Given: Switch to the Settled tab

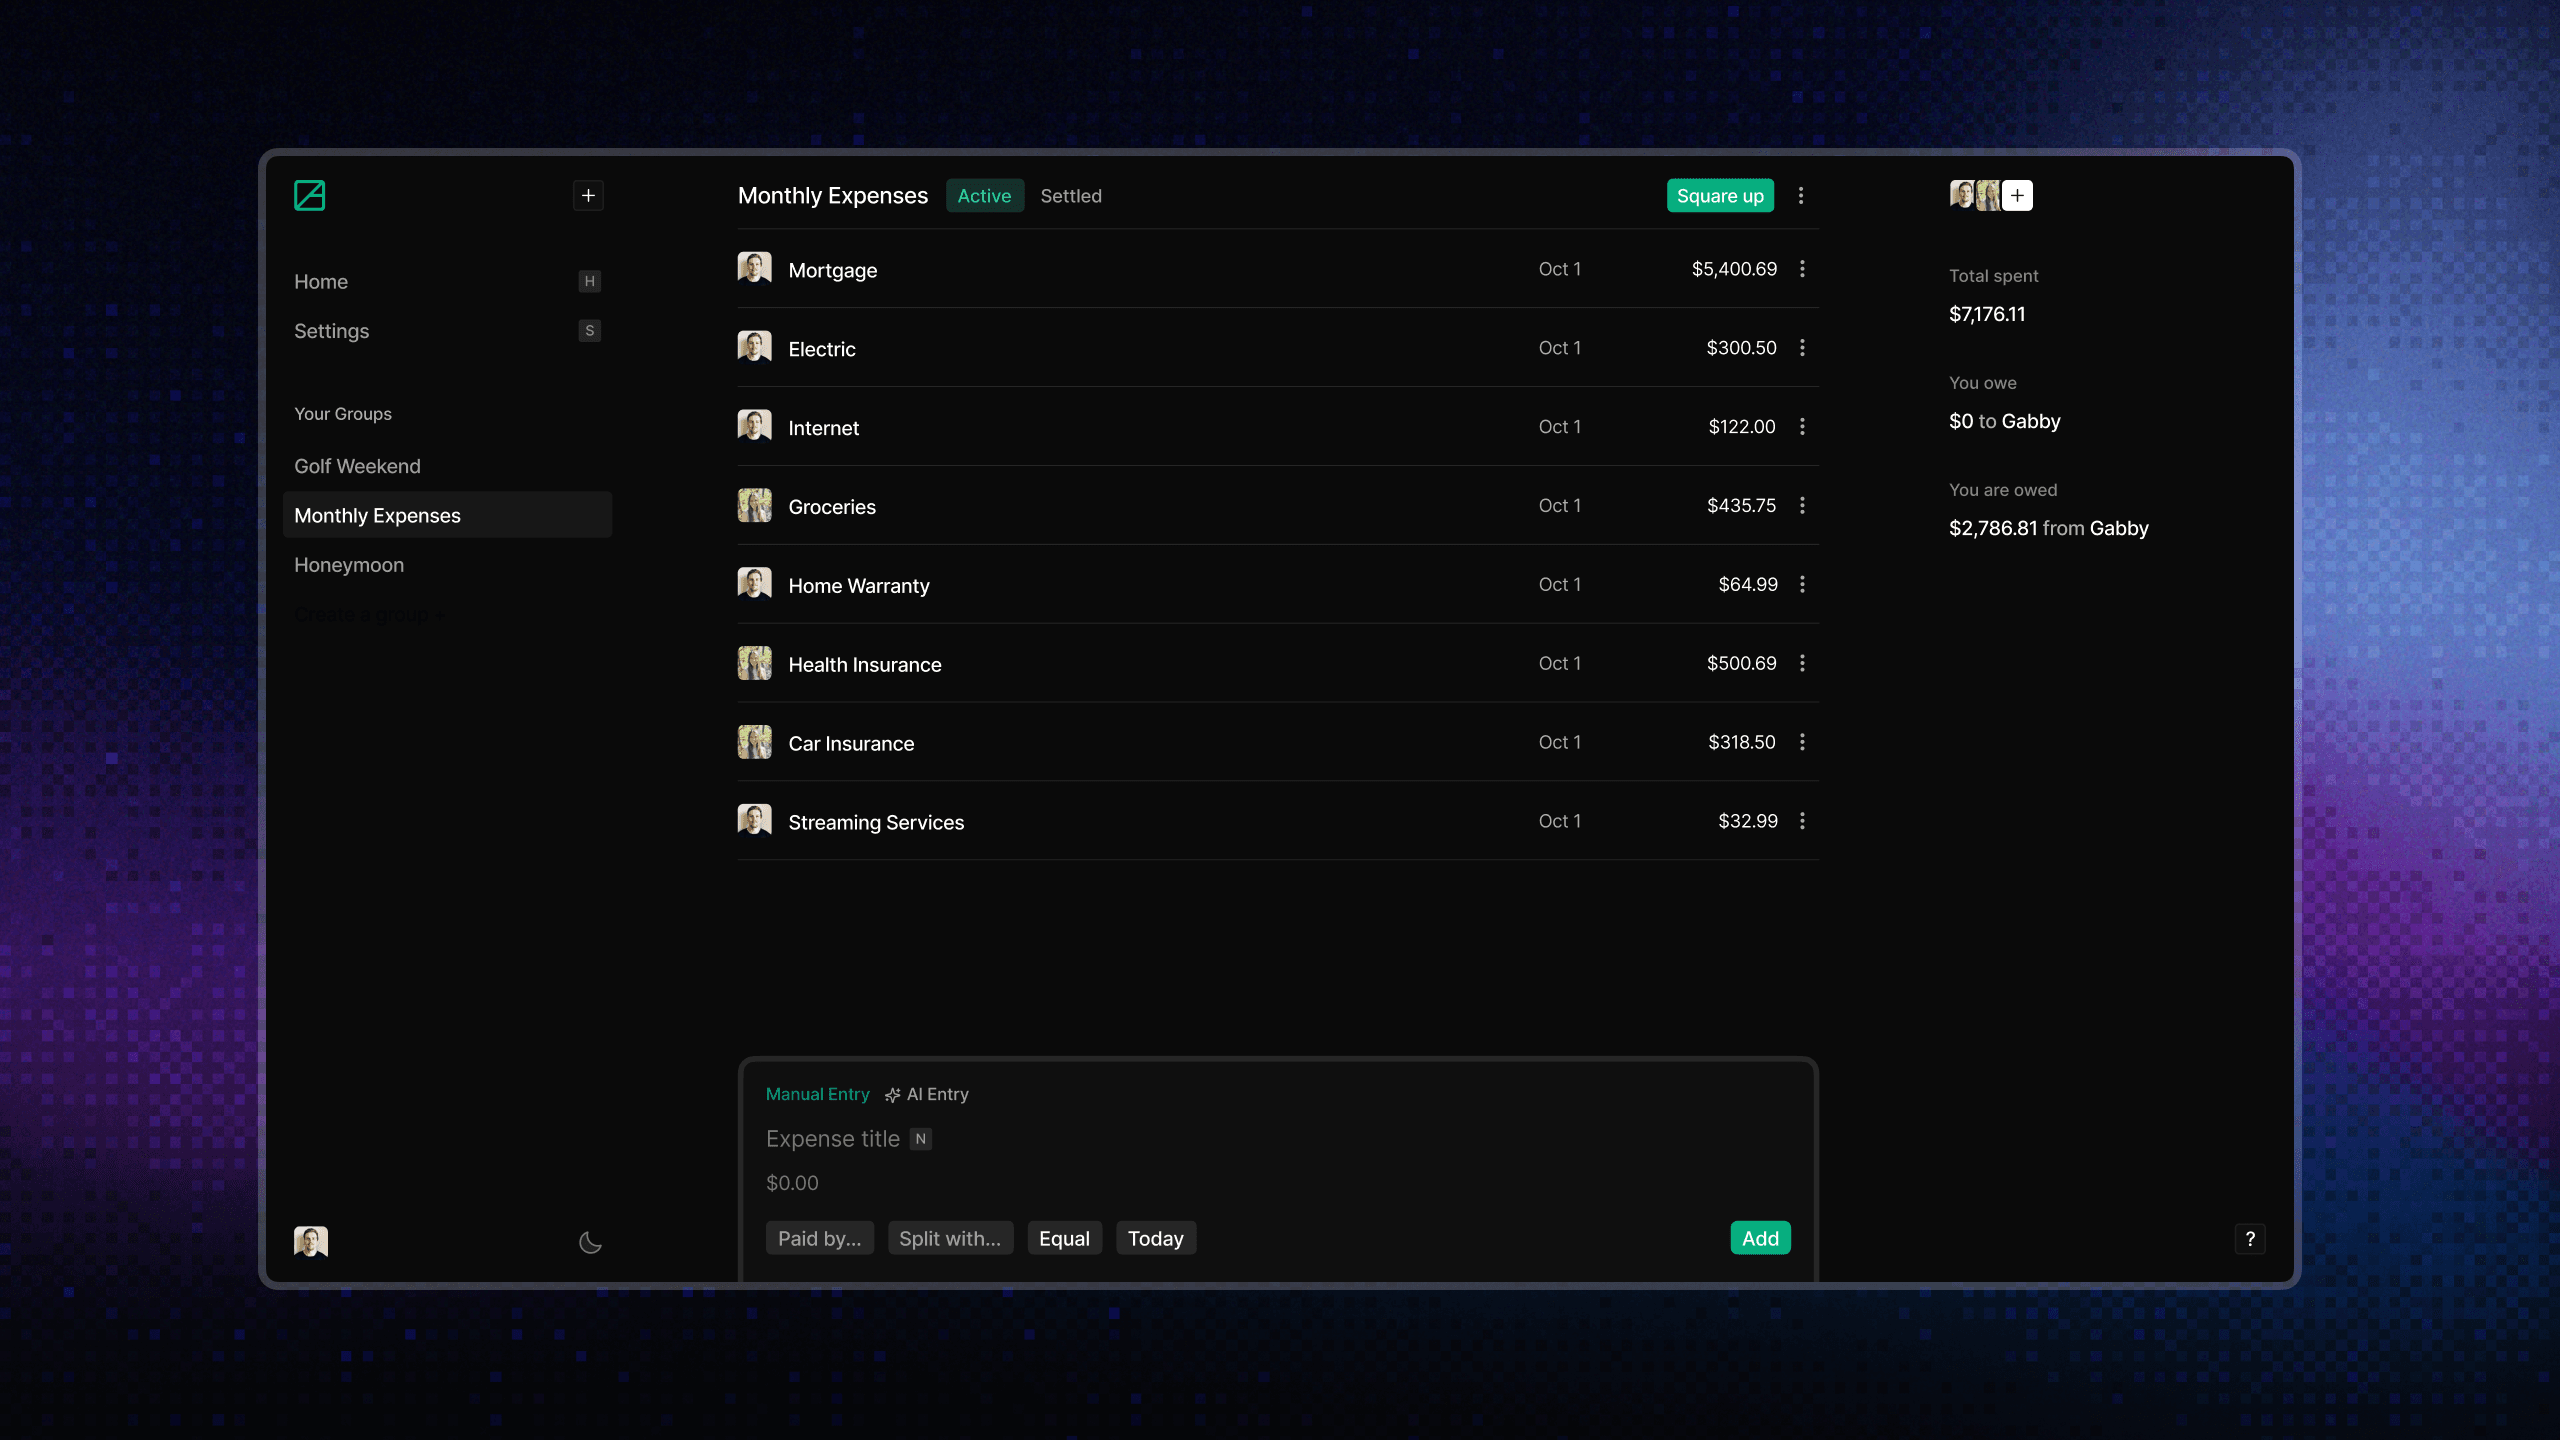Looking at the screenshot, I should tap(1070, 196).
